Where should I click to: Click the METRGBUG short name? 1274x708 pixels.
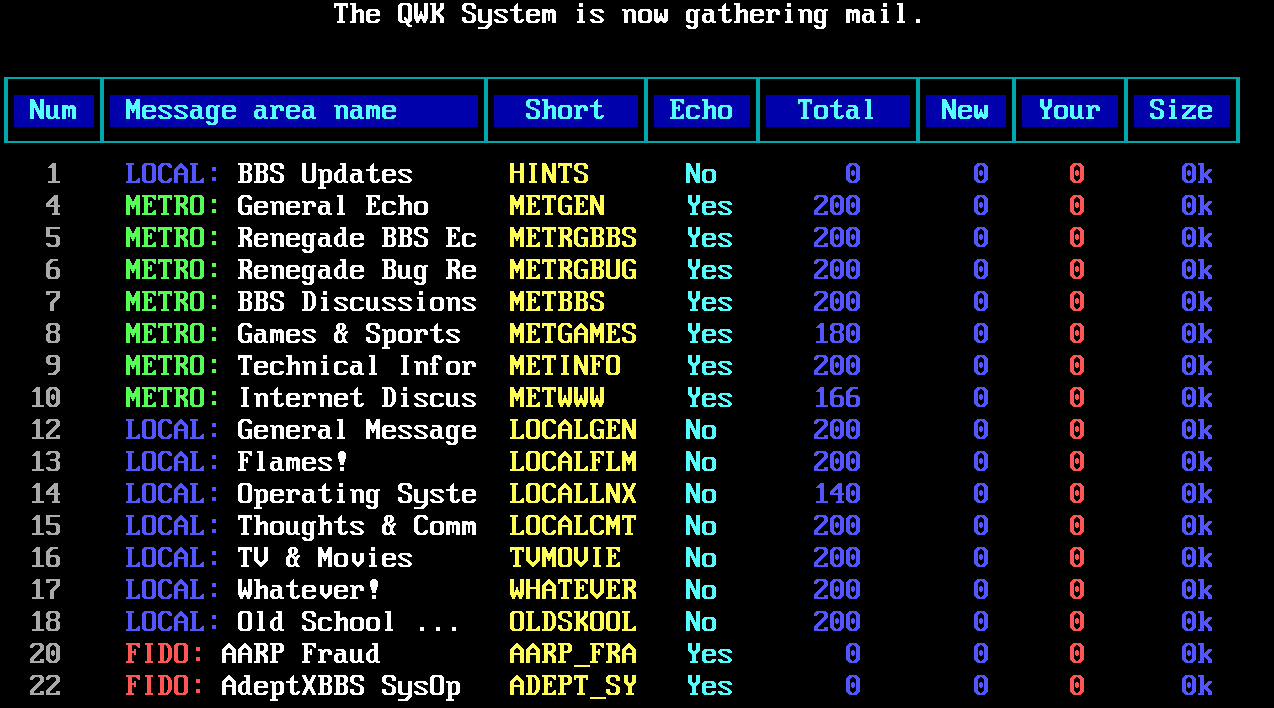tap(573, 270)
